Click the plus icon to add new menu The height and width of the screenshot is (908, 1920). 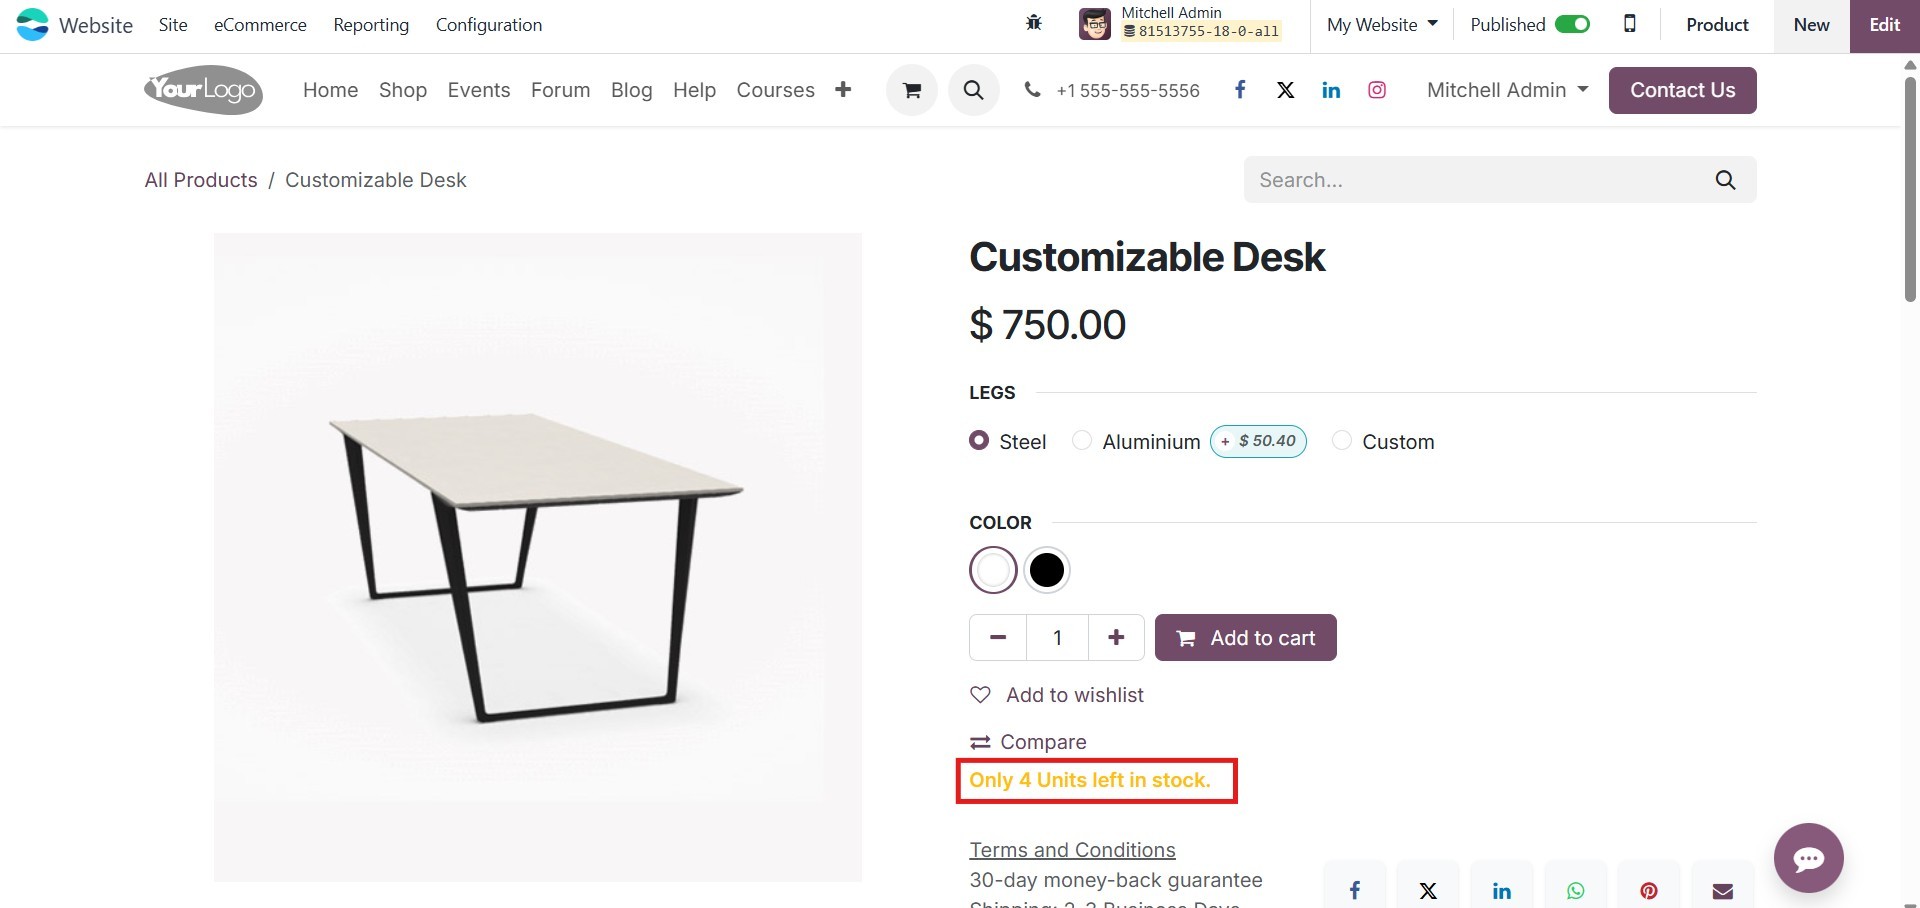pyautogui.click(x=843, y=89)
